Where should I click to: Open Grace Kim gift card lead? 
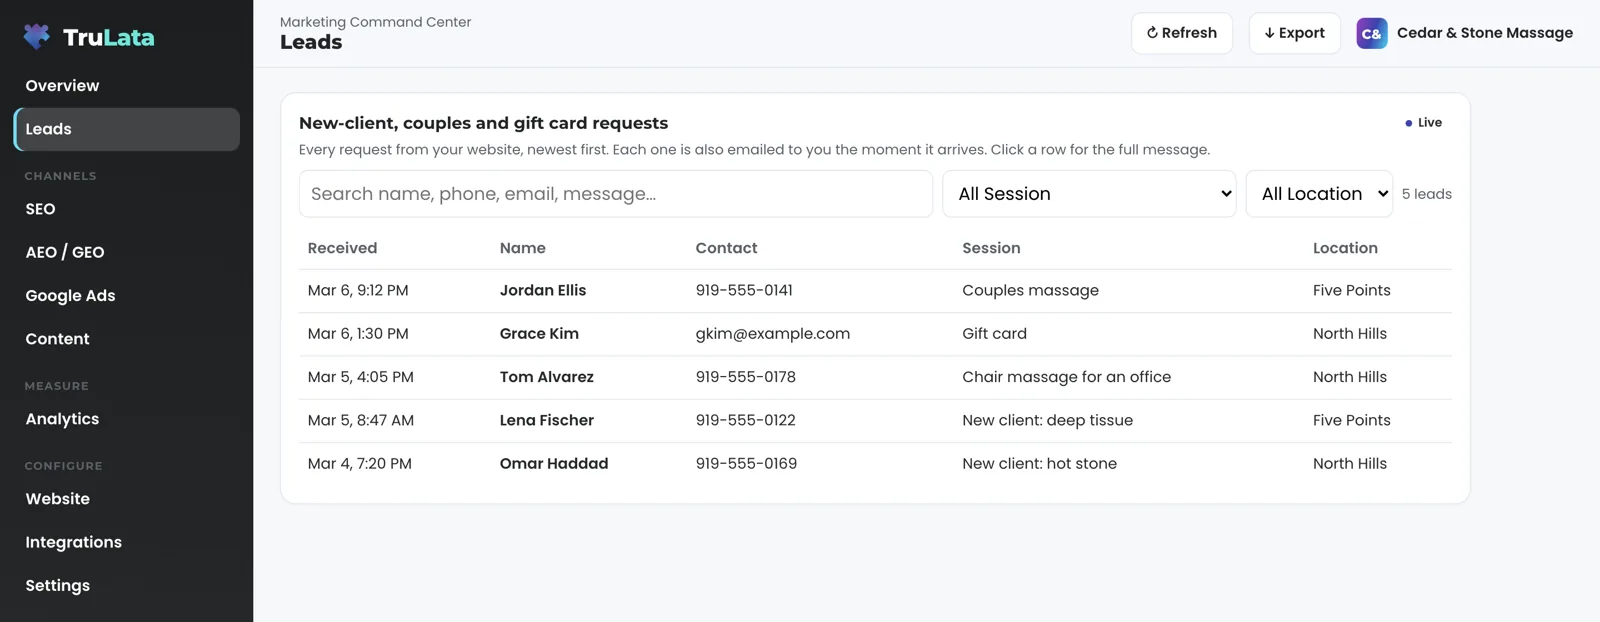(875, 334)
